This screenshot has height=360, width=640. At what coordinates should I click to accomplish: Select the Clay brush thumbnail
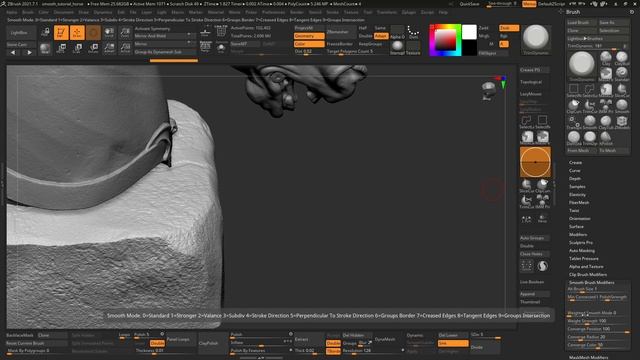tap(606, 58)
